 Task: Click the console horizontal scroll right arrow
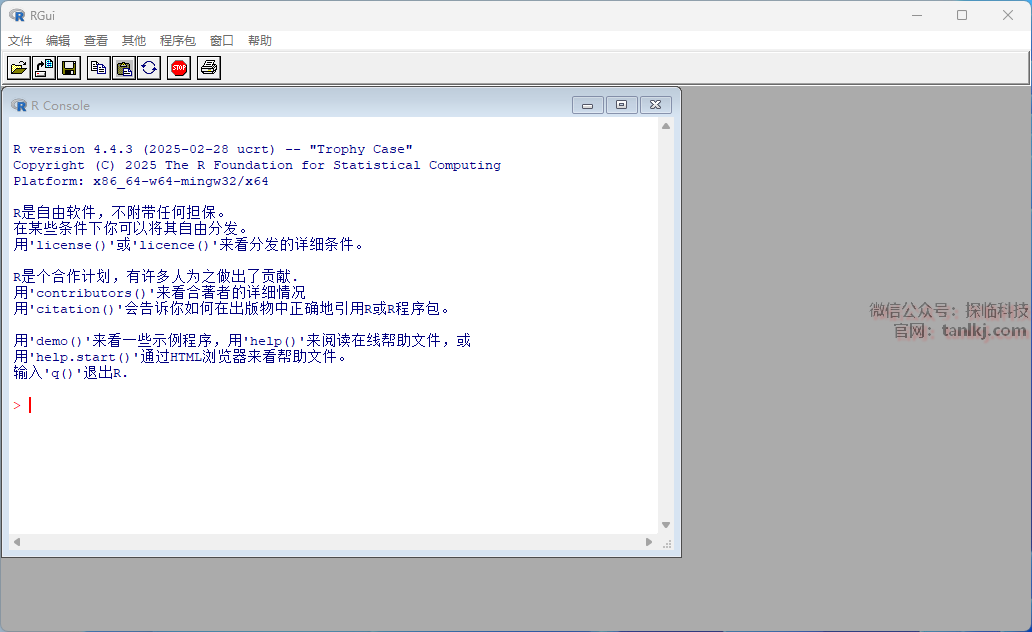649,542
